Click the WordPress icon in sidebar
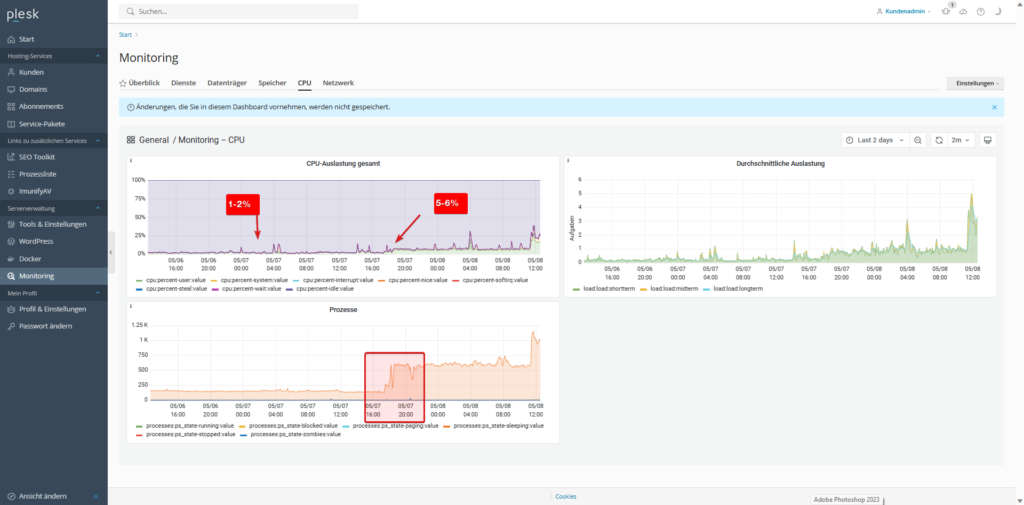The width and height of the screenshot is (1024, 505). (11, 241)
